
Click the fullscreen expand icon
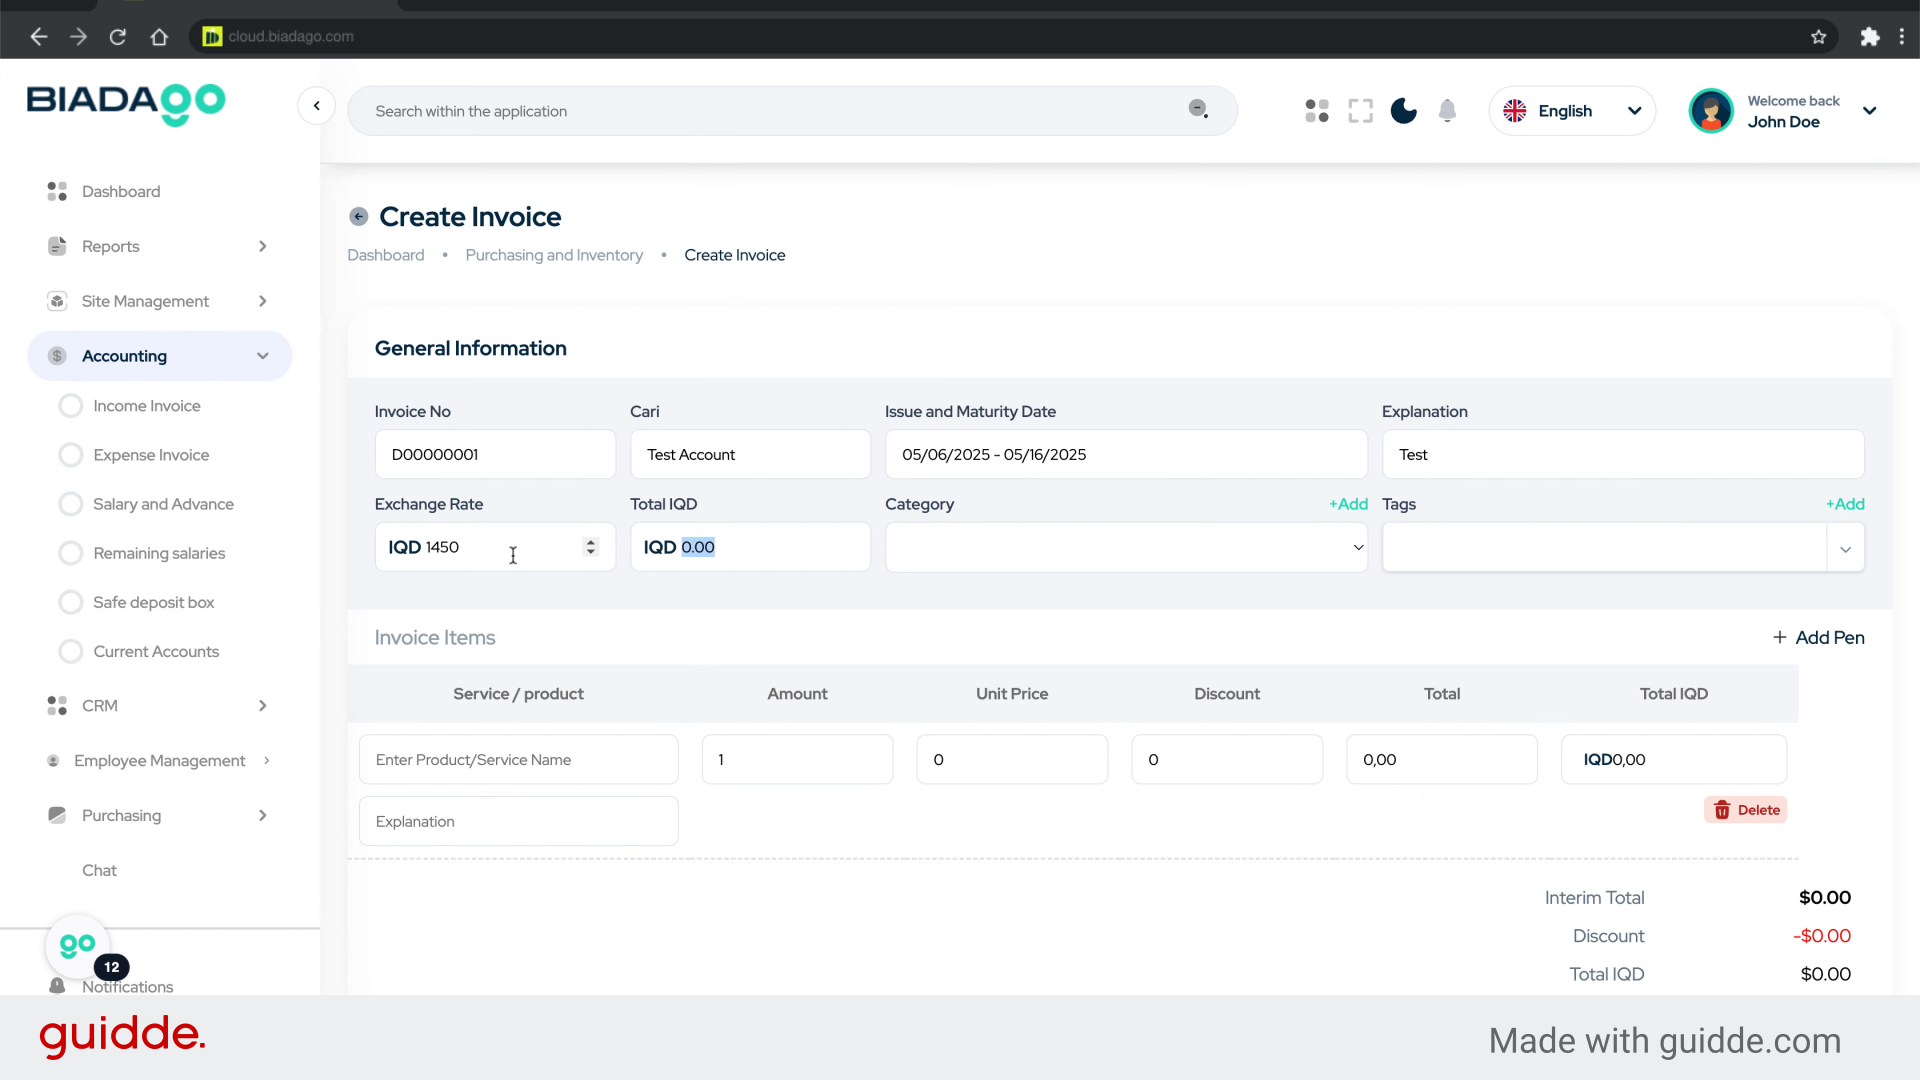coord(1360,111)
